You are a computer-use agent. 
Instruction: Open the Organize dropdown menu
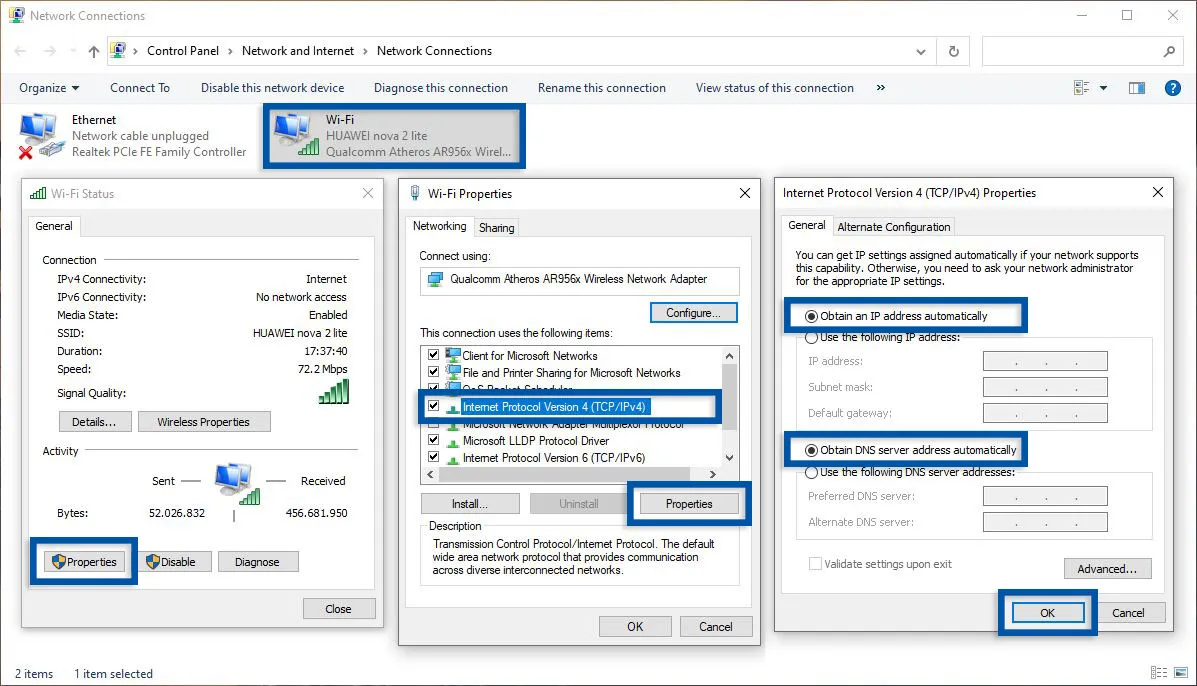click(x=49, y=88)
